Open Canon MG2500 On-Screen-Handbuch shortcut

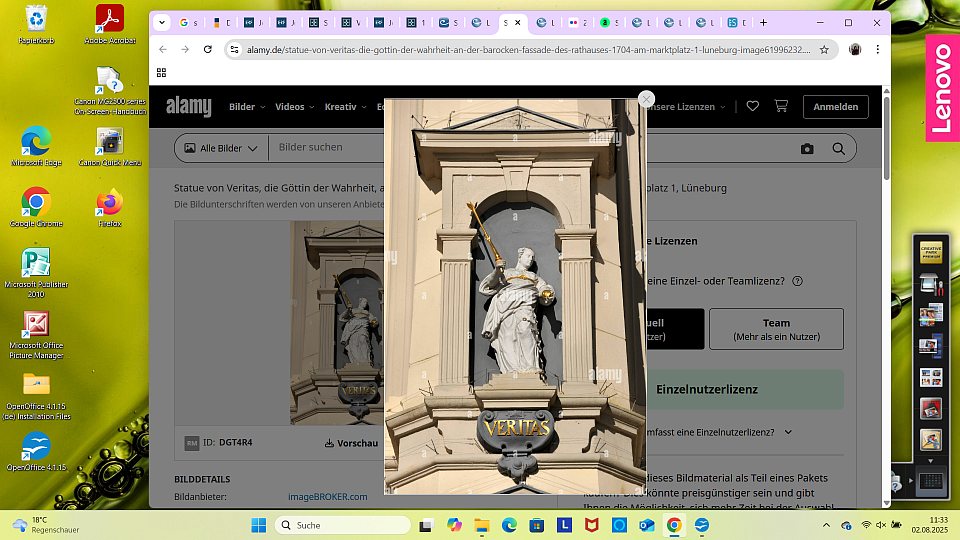(110, 91)
